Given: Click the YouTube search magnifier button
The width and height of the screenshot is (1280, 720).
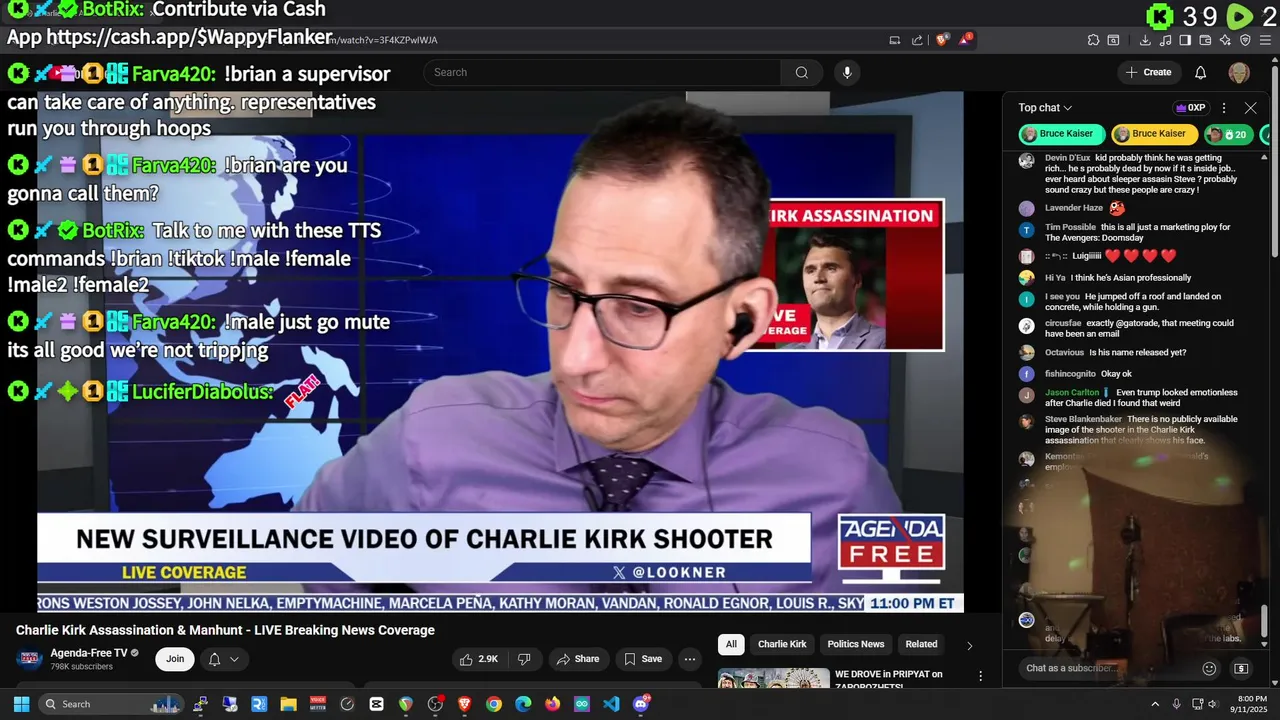Looking at the screenshot, I should [802, 72].
